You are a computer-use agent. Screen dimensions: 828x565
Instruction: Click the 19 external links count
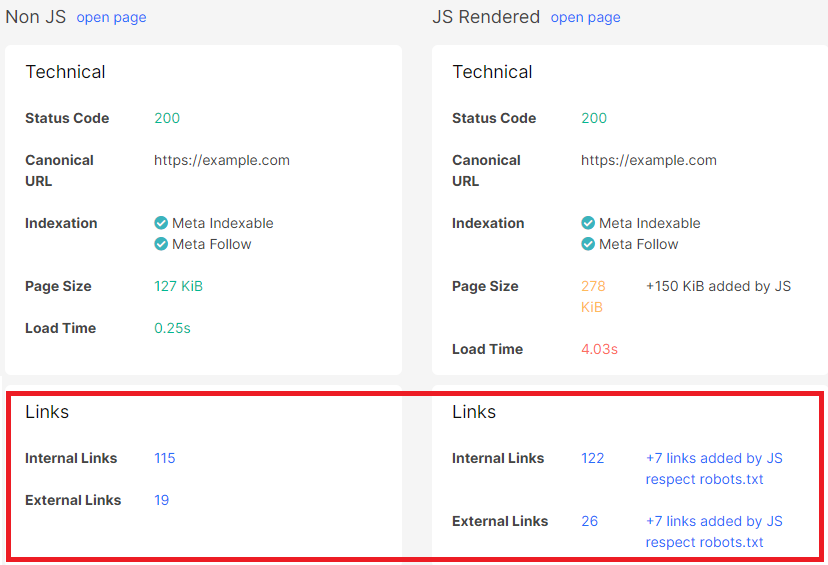point(162,500)
